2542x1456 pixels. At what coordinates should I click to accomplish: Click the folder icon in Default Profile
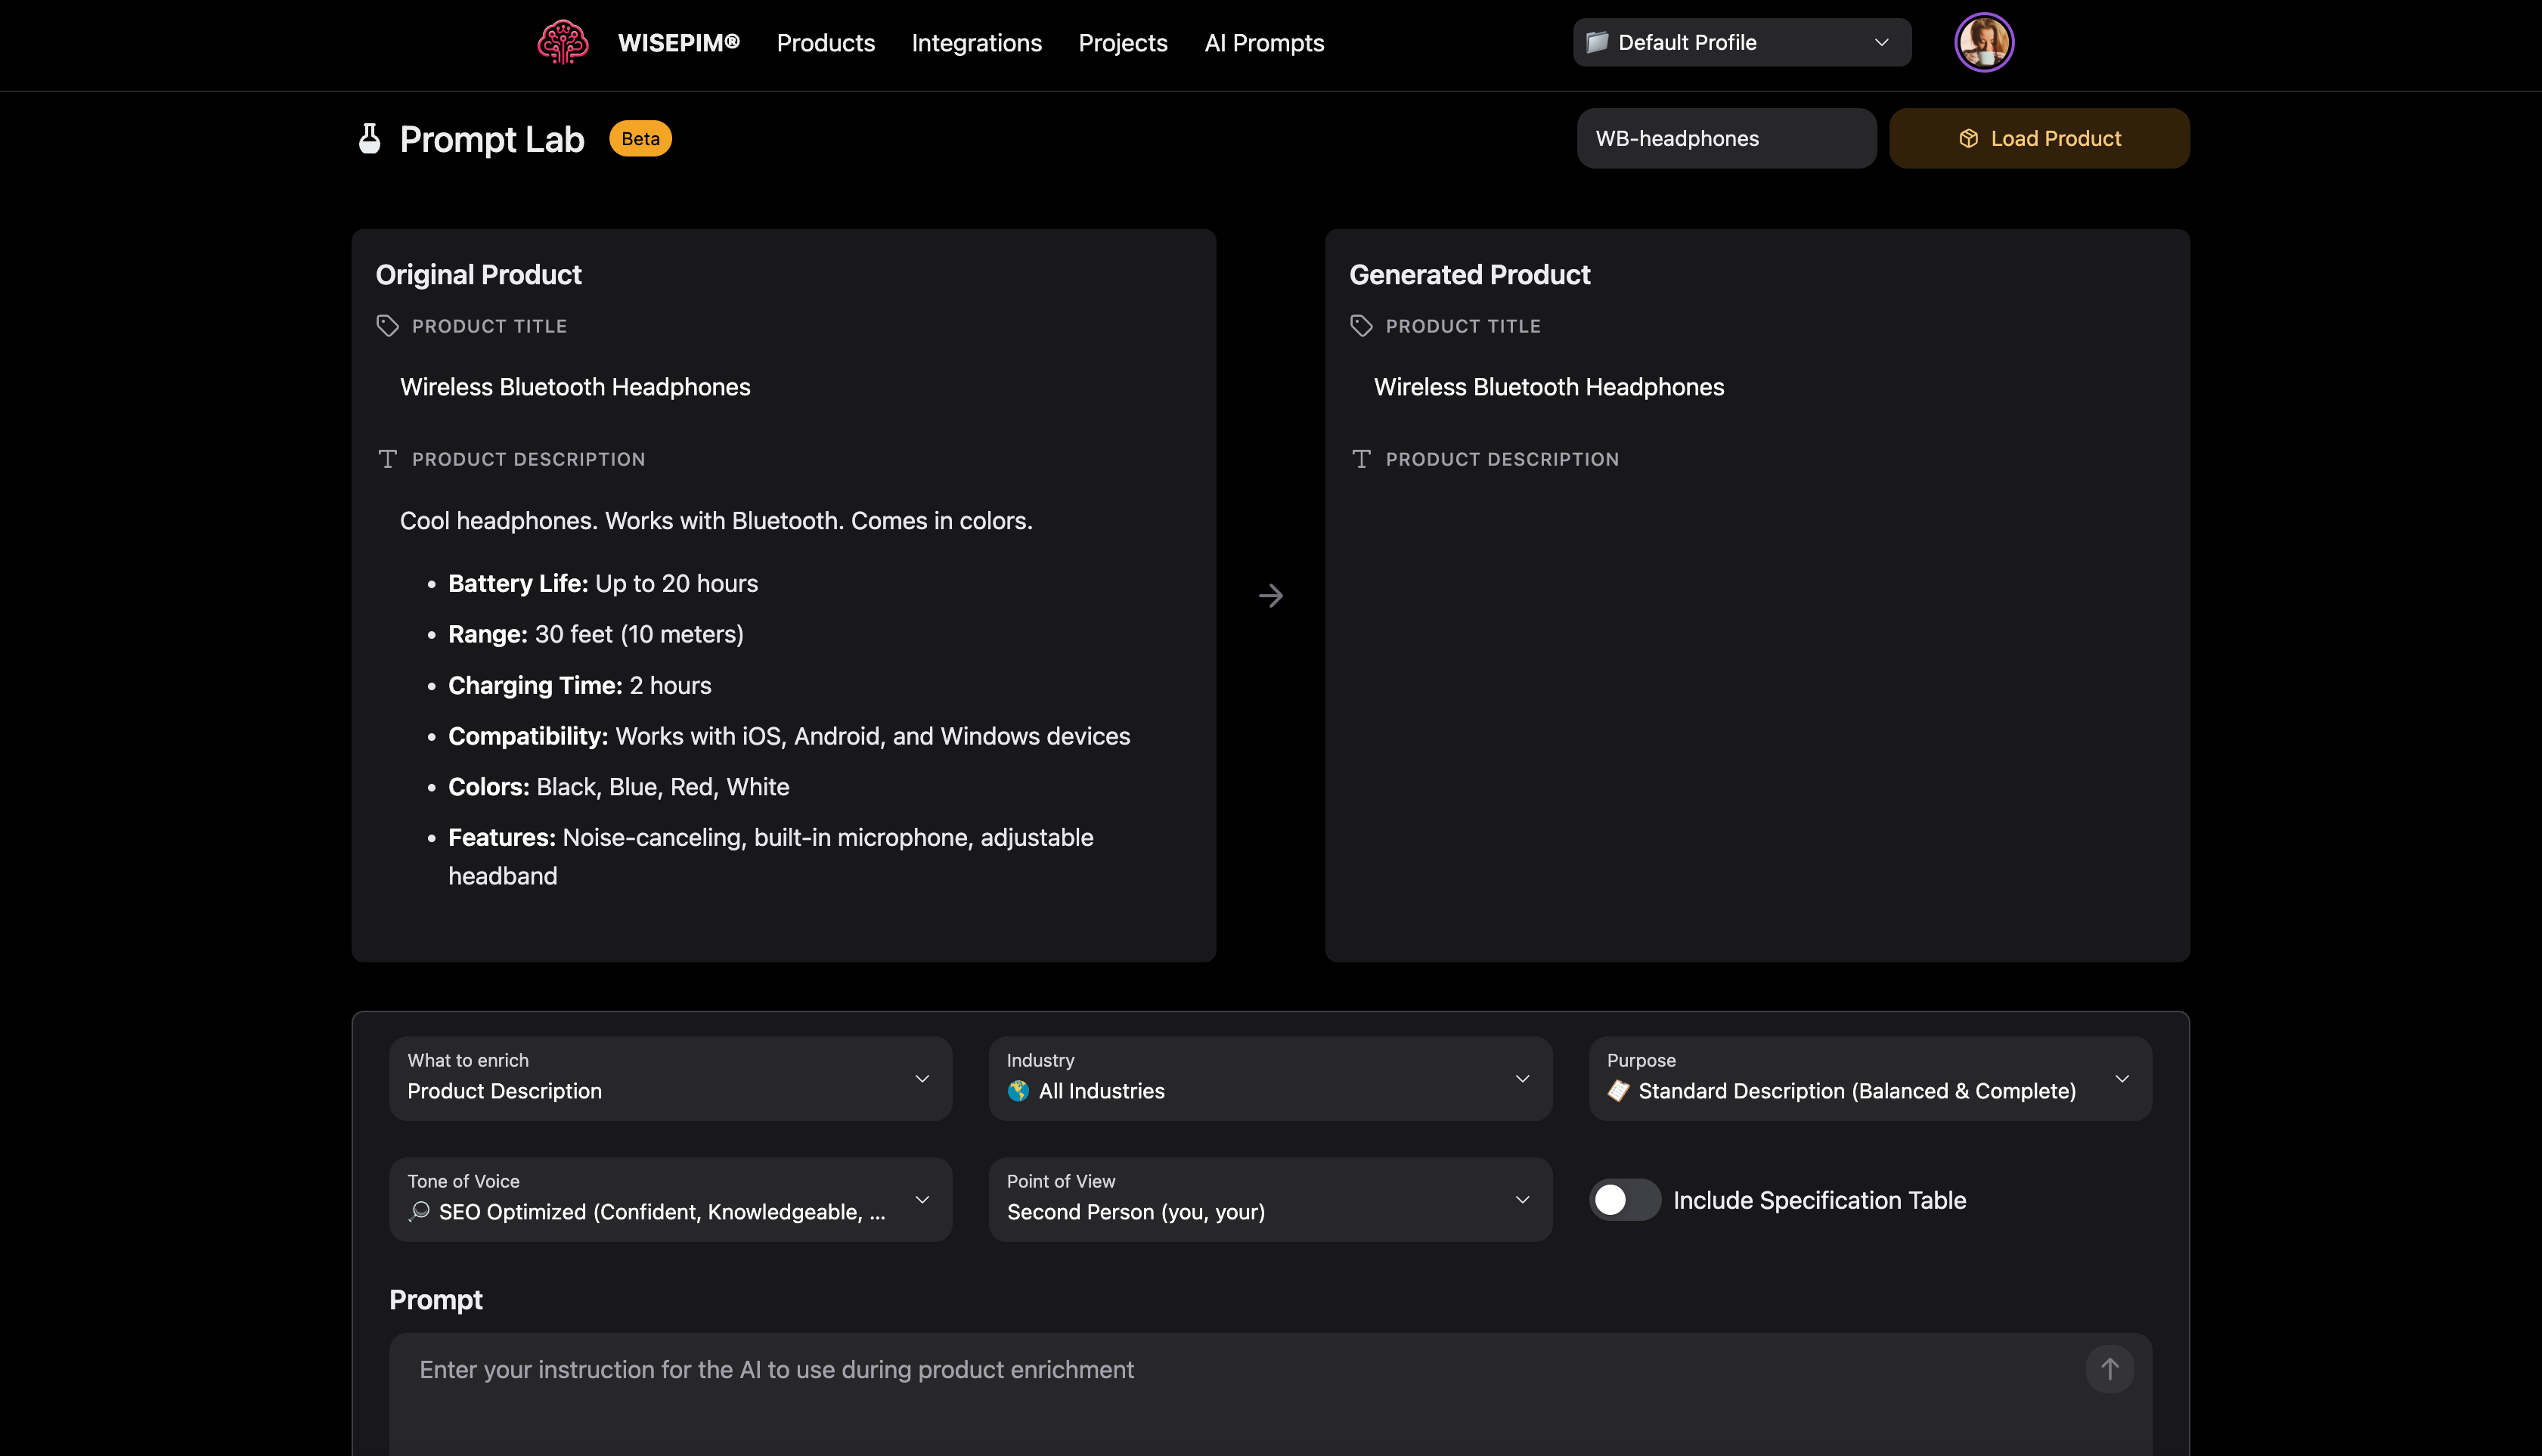click(1596, 42)
